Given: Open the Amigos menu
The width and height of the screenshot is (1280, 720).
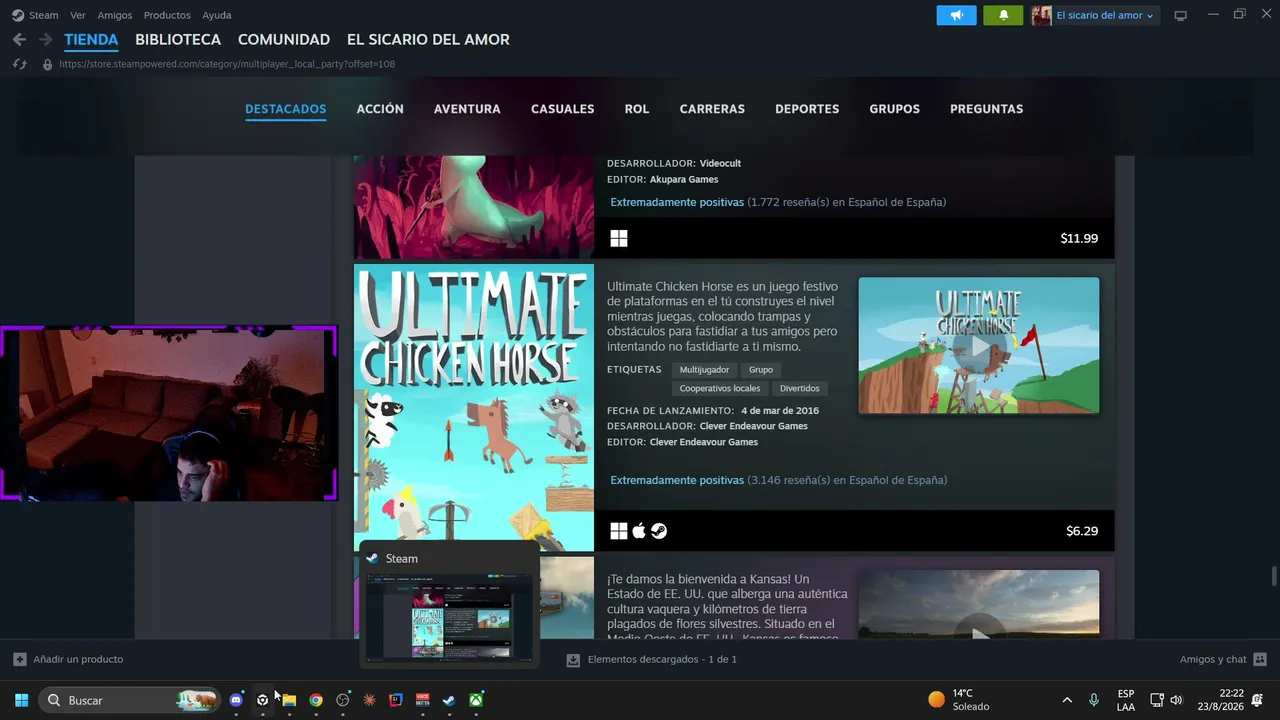Looking at the screenshot, I should 115,15.
